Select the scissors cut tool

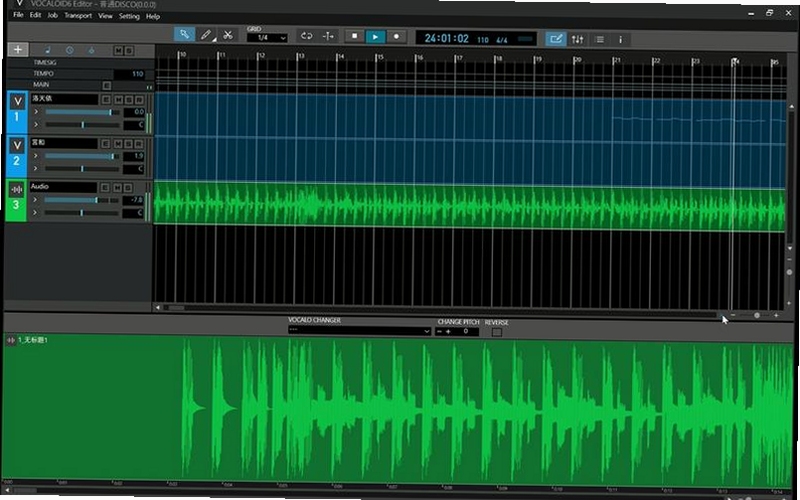[x=228, y=35]
